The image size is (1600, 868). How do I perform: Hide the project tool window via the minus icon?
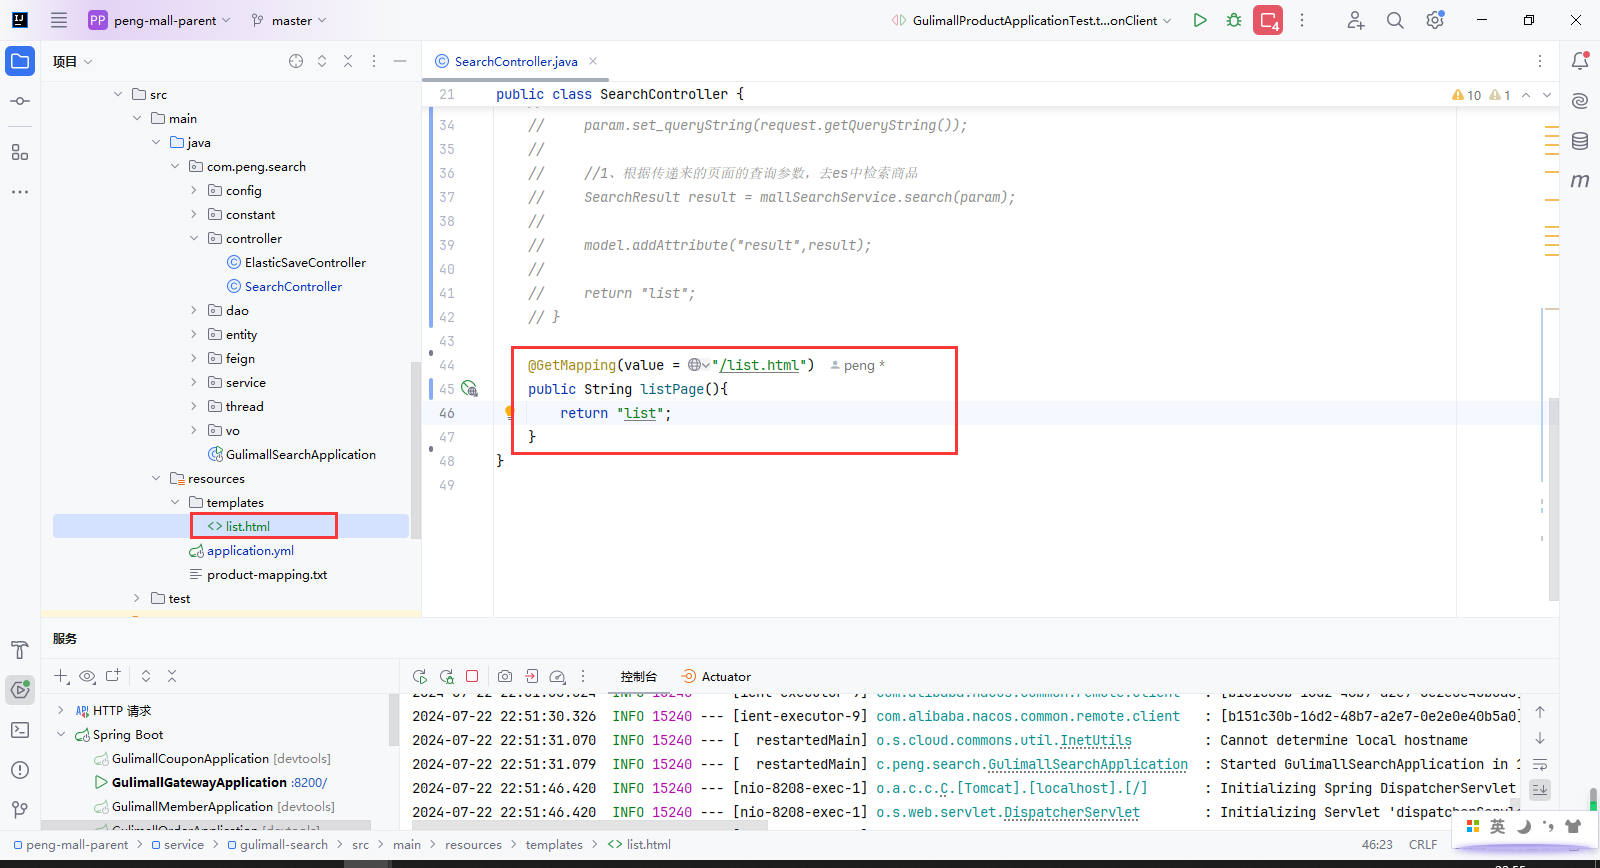[400, 61]
